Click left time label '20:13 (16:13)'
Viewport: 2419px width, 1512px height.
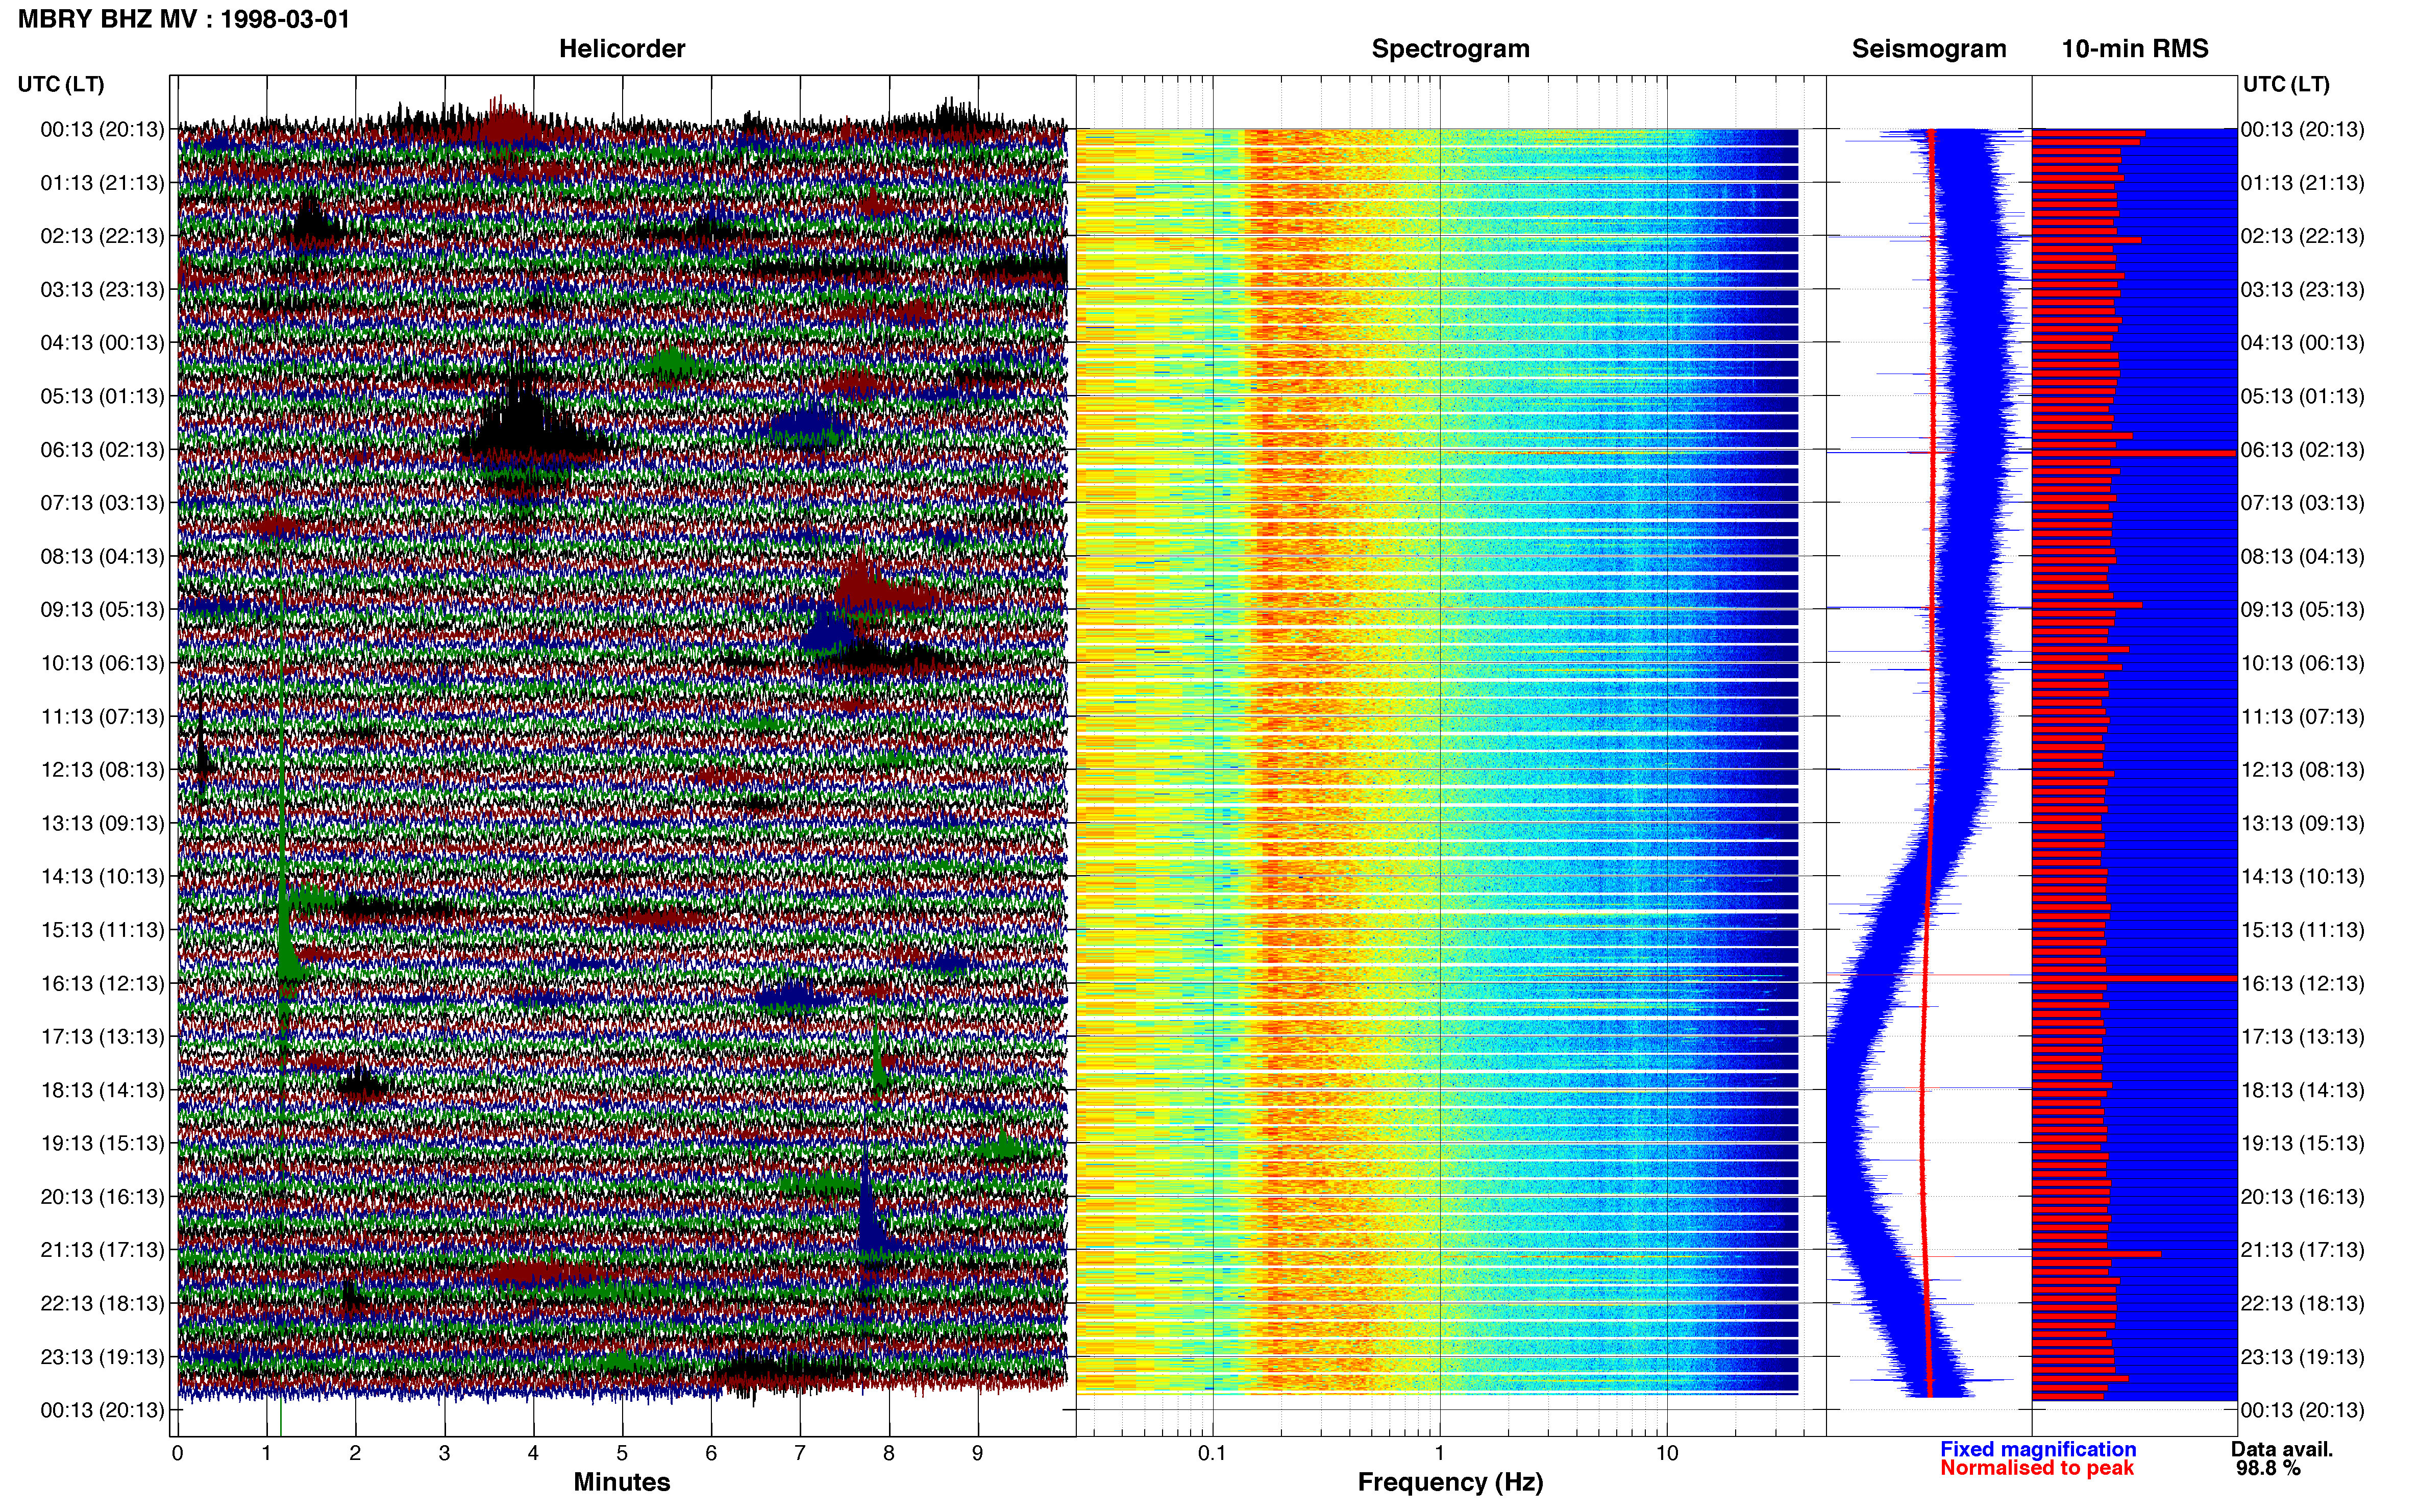[x=102, y=1197]
